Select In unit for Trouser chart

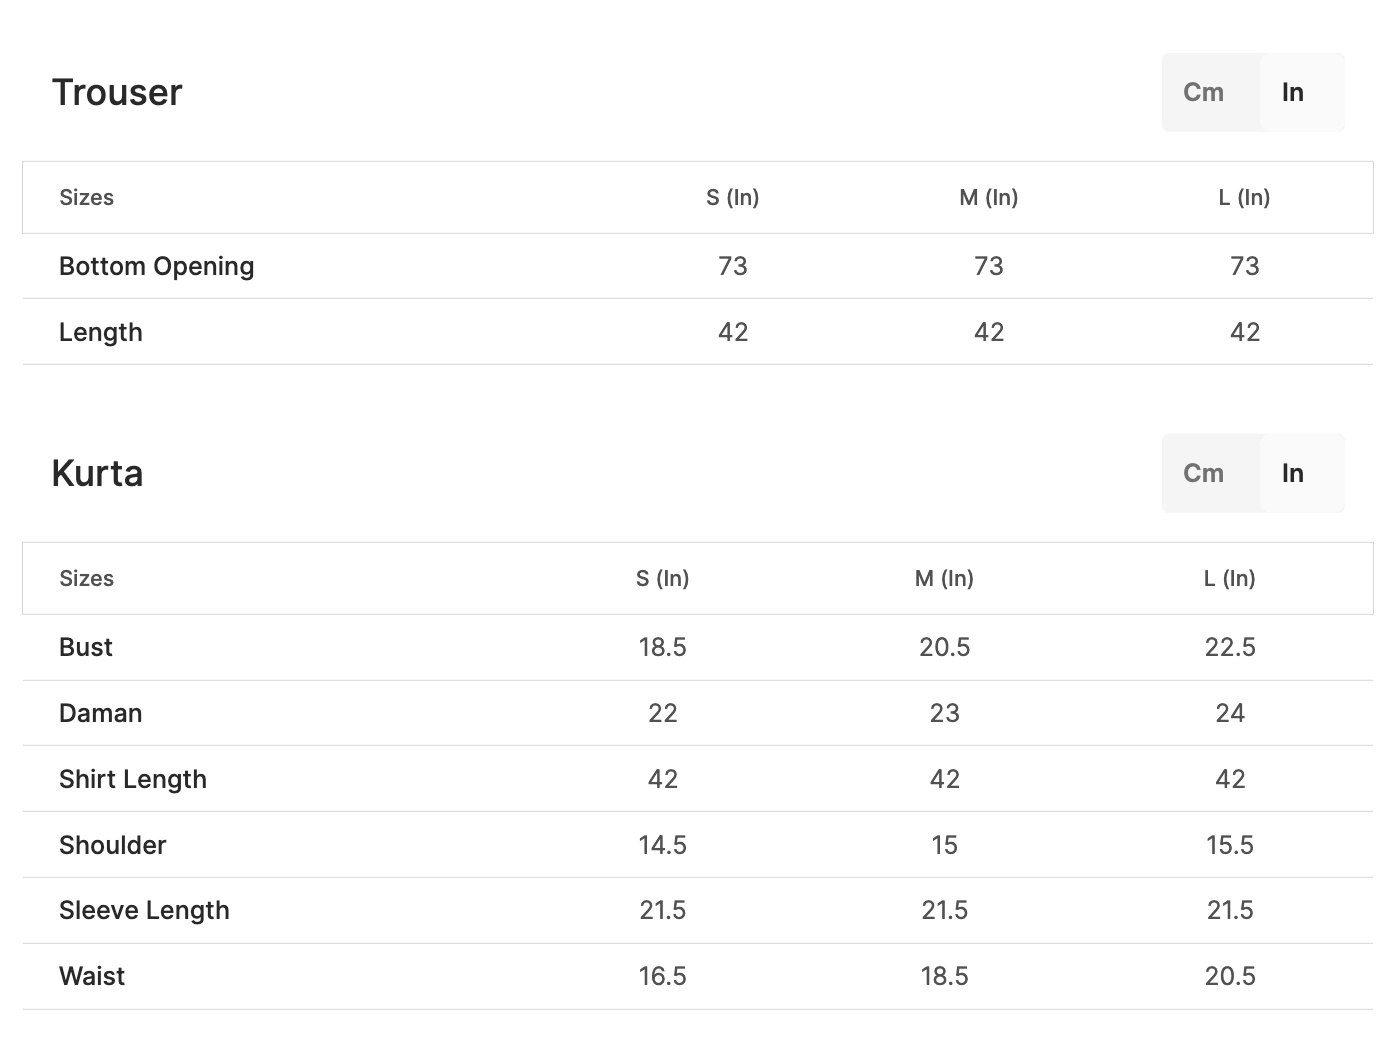[1293, 92]
